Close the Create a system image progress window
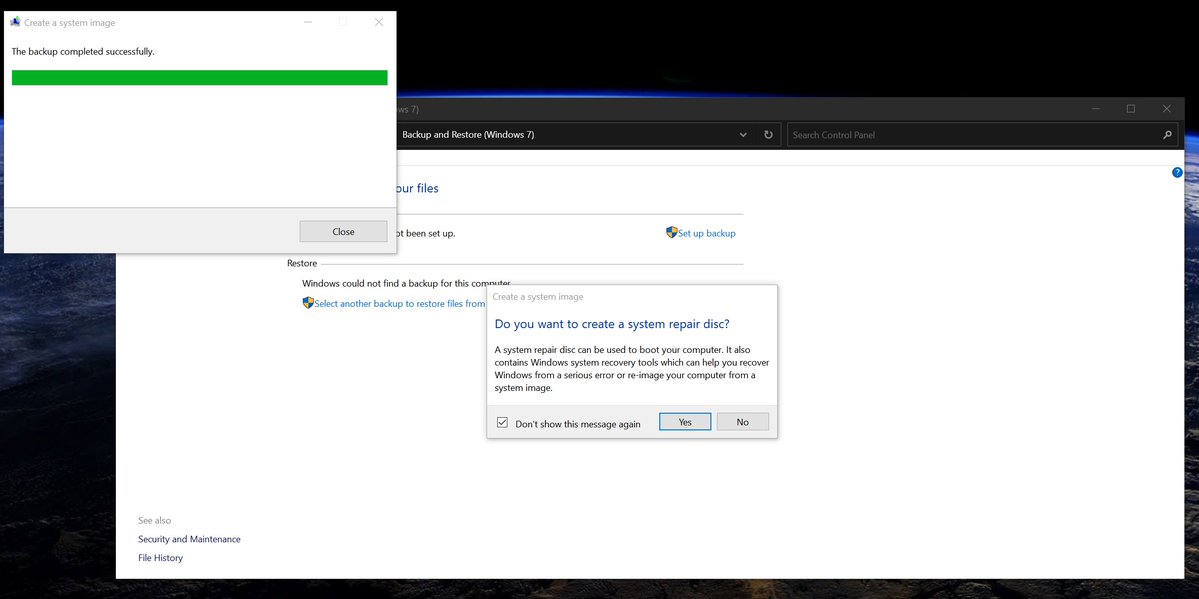 [x=379, y=22]
